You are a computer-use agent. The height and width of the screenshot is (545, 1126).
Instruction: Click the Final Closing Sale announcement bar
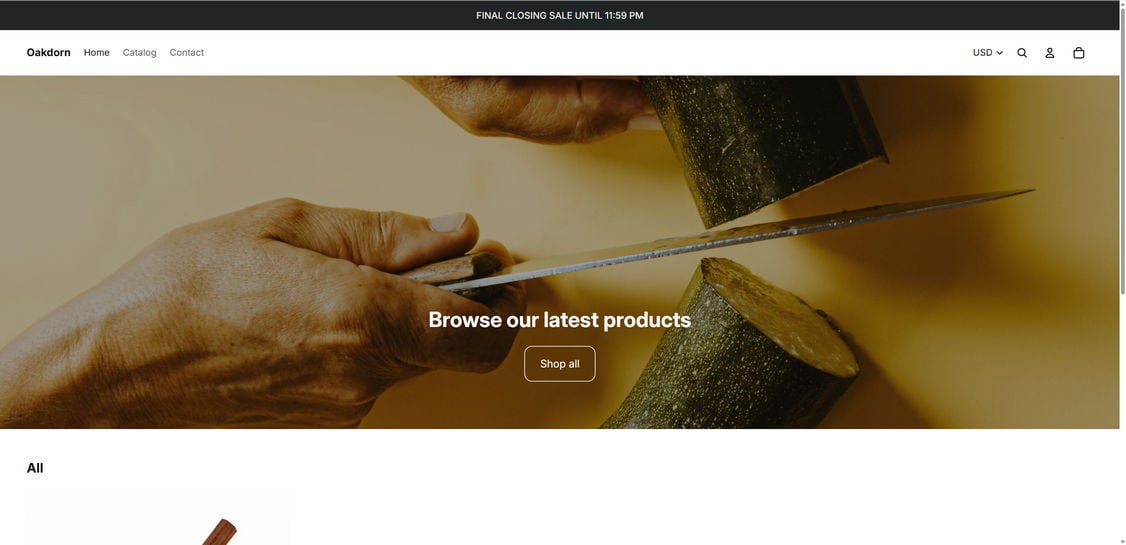point(559,15)
